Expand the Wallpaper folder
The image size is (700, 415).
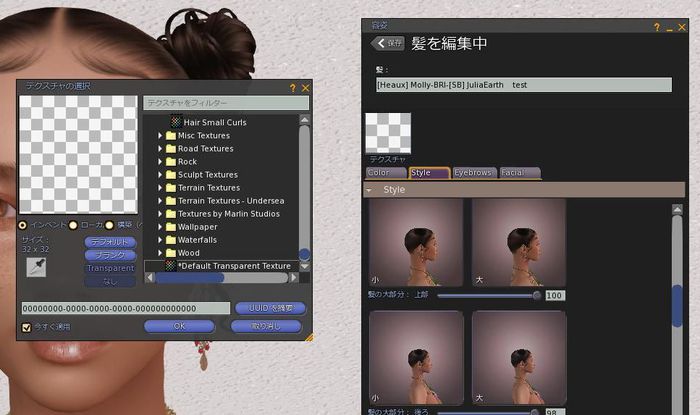(x=160, y=227)
